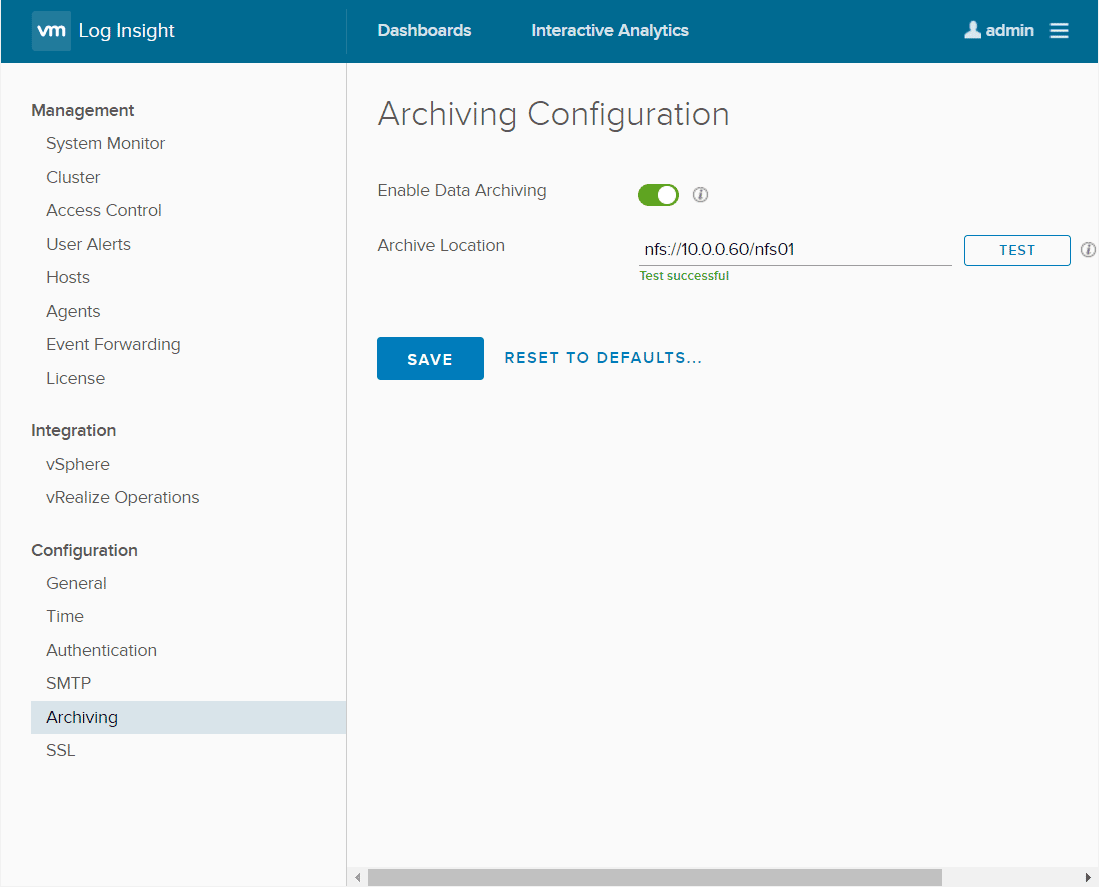Open the hamburger menu icon
1099x887 pixels.
coord(1059,30)
